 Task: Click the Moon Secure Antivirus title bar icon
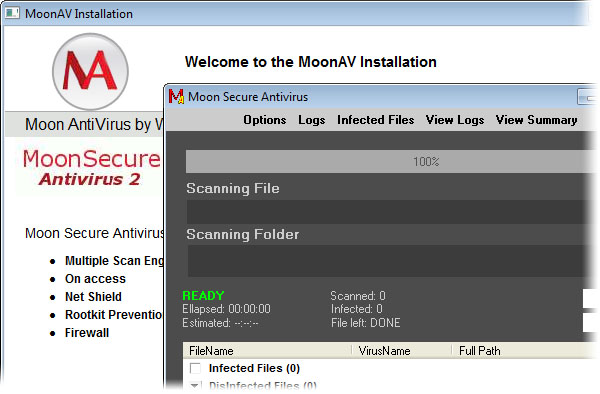[176, 96]
